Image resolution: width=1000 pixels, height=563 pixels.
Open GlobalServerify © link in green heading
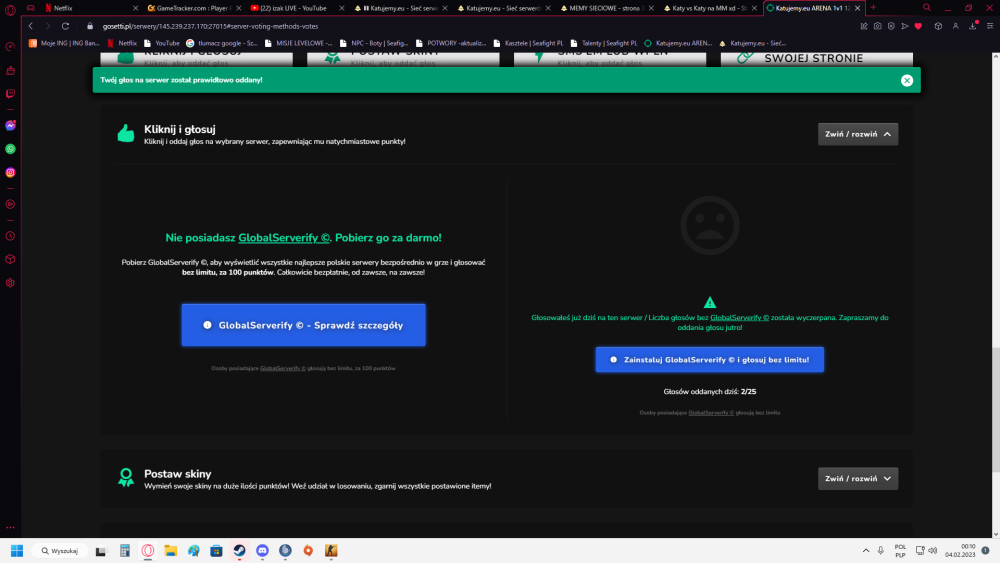pos(284,238)
